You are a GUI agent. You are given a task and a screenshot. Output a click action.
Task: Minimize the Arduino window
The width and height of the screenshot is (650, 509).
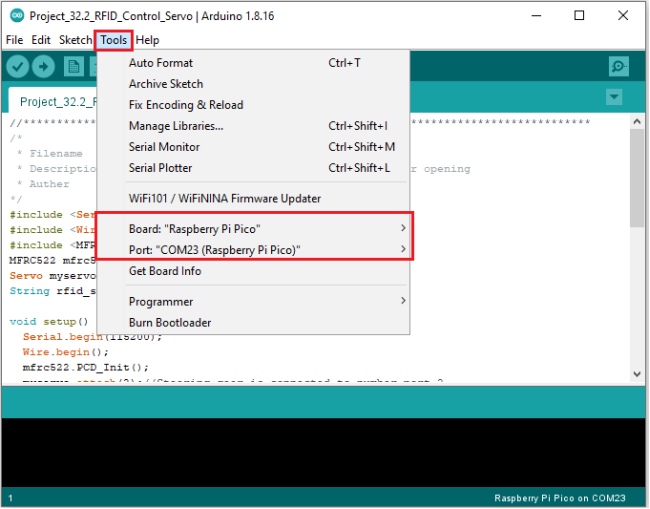coord(536,16)
